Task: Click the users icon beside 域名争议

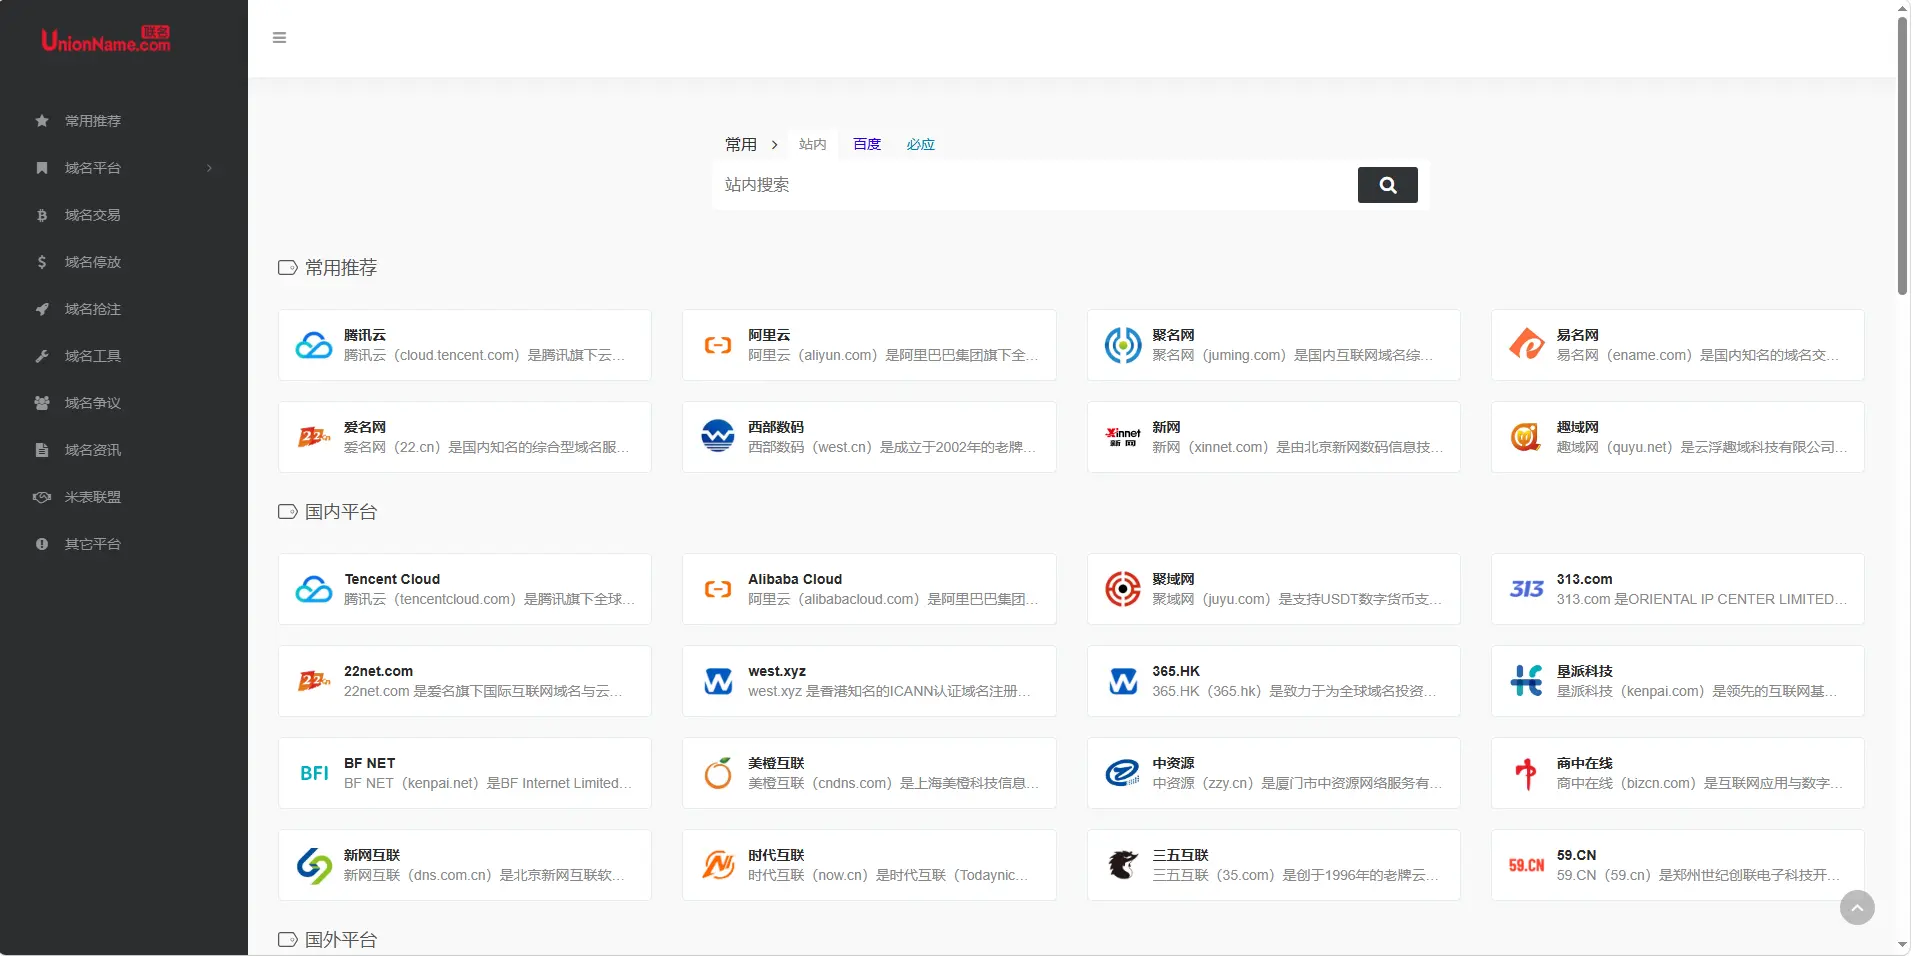Action: (42, 403)
